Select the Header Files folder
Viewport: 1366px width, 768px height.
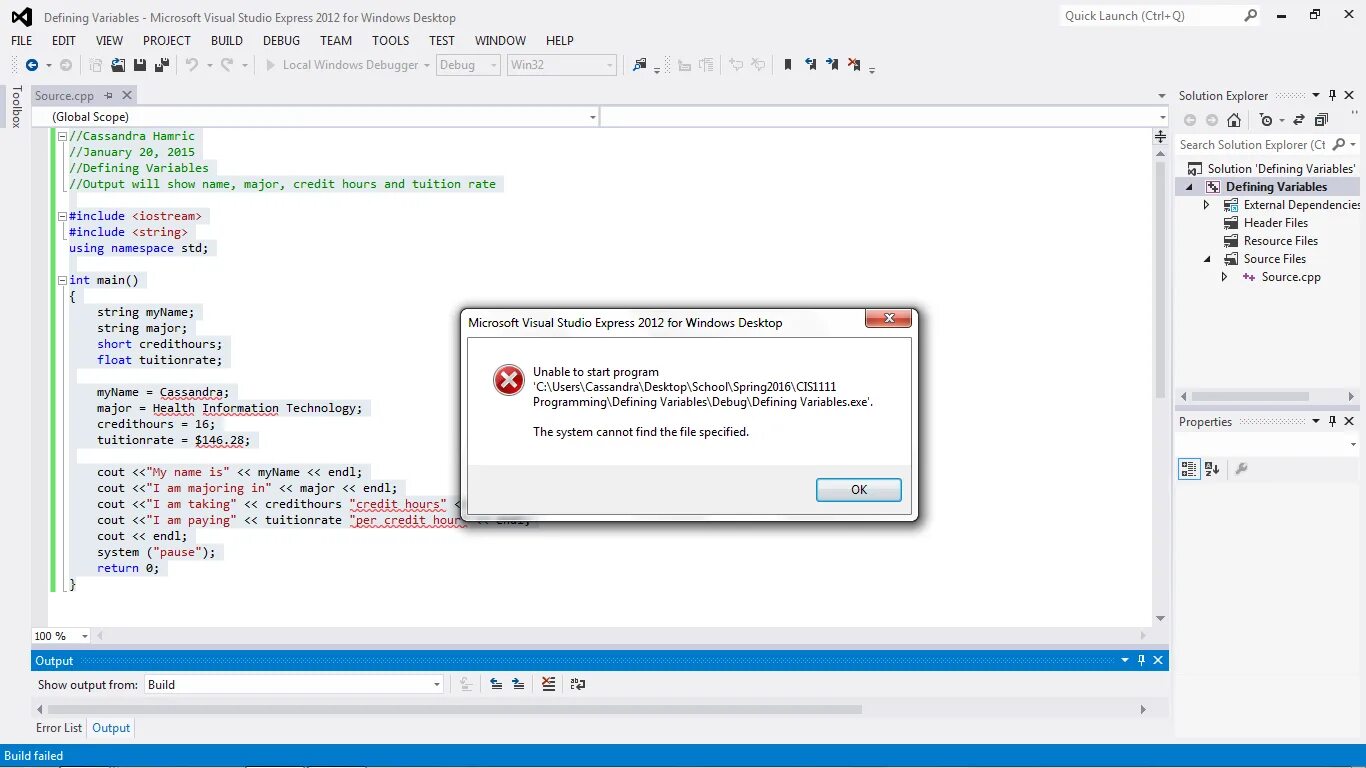pyautogui.click(x=1275, y=223)
